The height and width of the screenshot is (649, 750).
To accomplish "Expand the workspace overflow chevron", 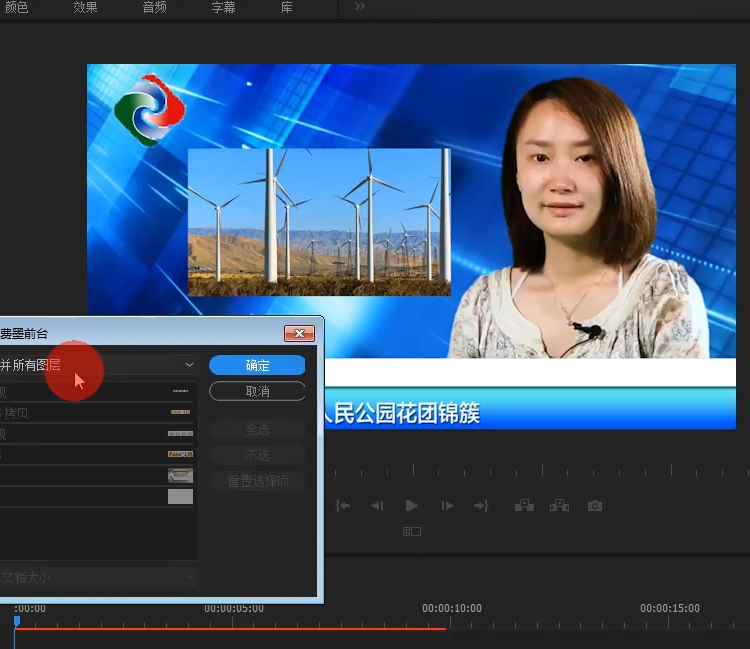I will pos(360,7).
